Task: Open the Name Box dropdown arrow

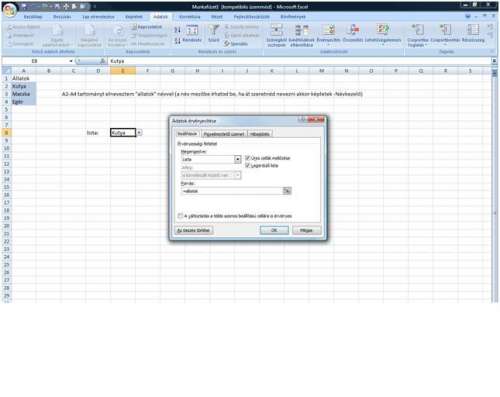Action: (71, 61)
